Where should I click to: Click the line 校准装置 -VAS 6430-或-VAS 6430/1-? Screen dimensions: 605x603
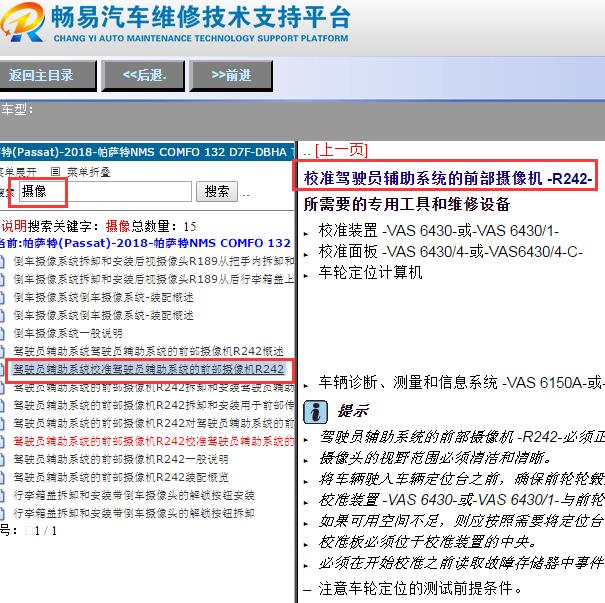(439, 231)
